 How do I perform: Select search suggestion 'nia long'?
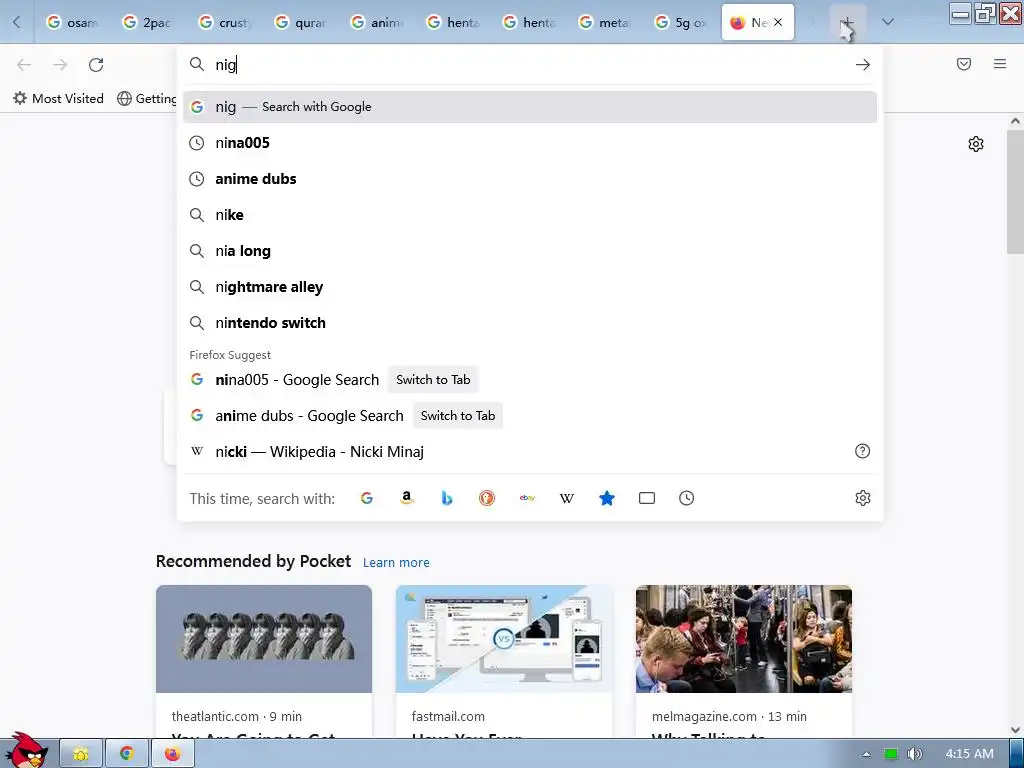[530, 251]
